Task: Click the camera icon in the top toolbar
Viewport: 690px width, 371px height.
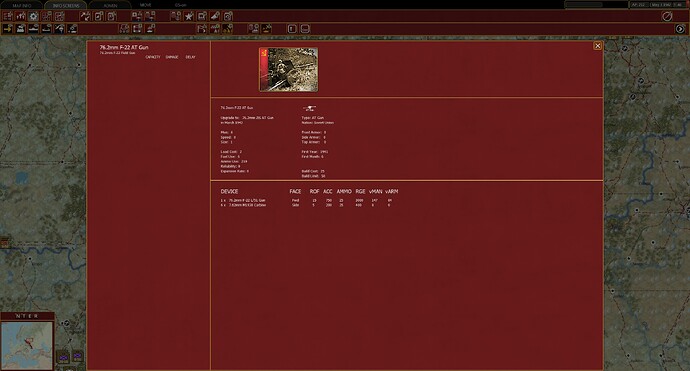Action: 228,17
